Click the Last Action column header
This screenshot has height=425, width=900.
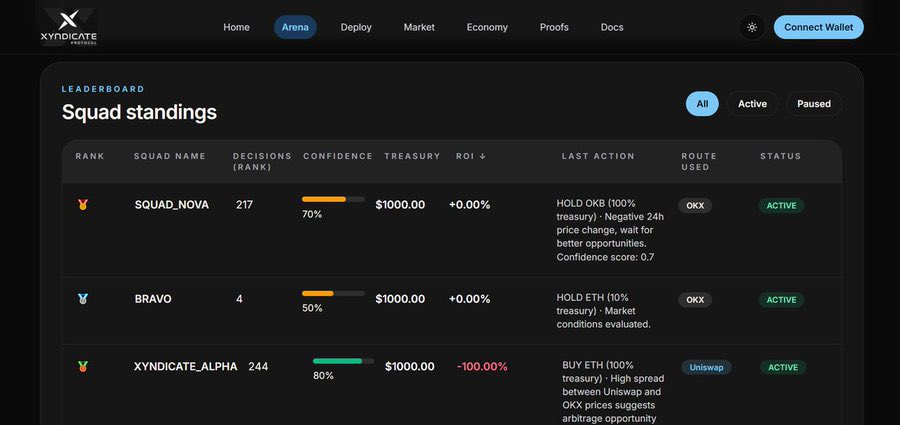598,156
